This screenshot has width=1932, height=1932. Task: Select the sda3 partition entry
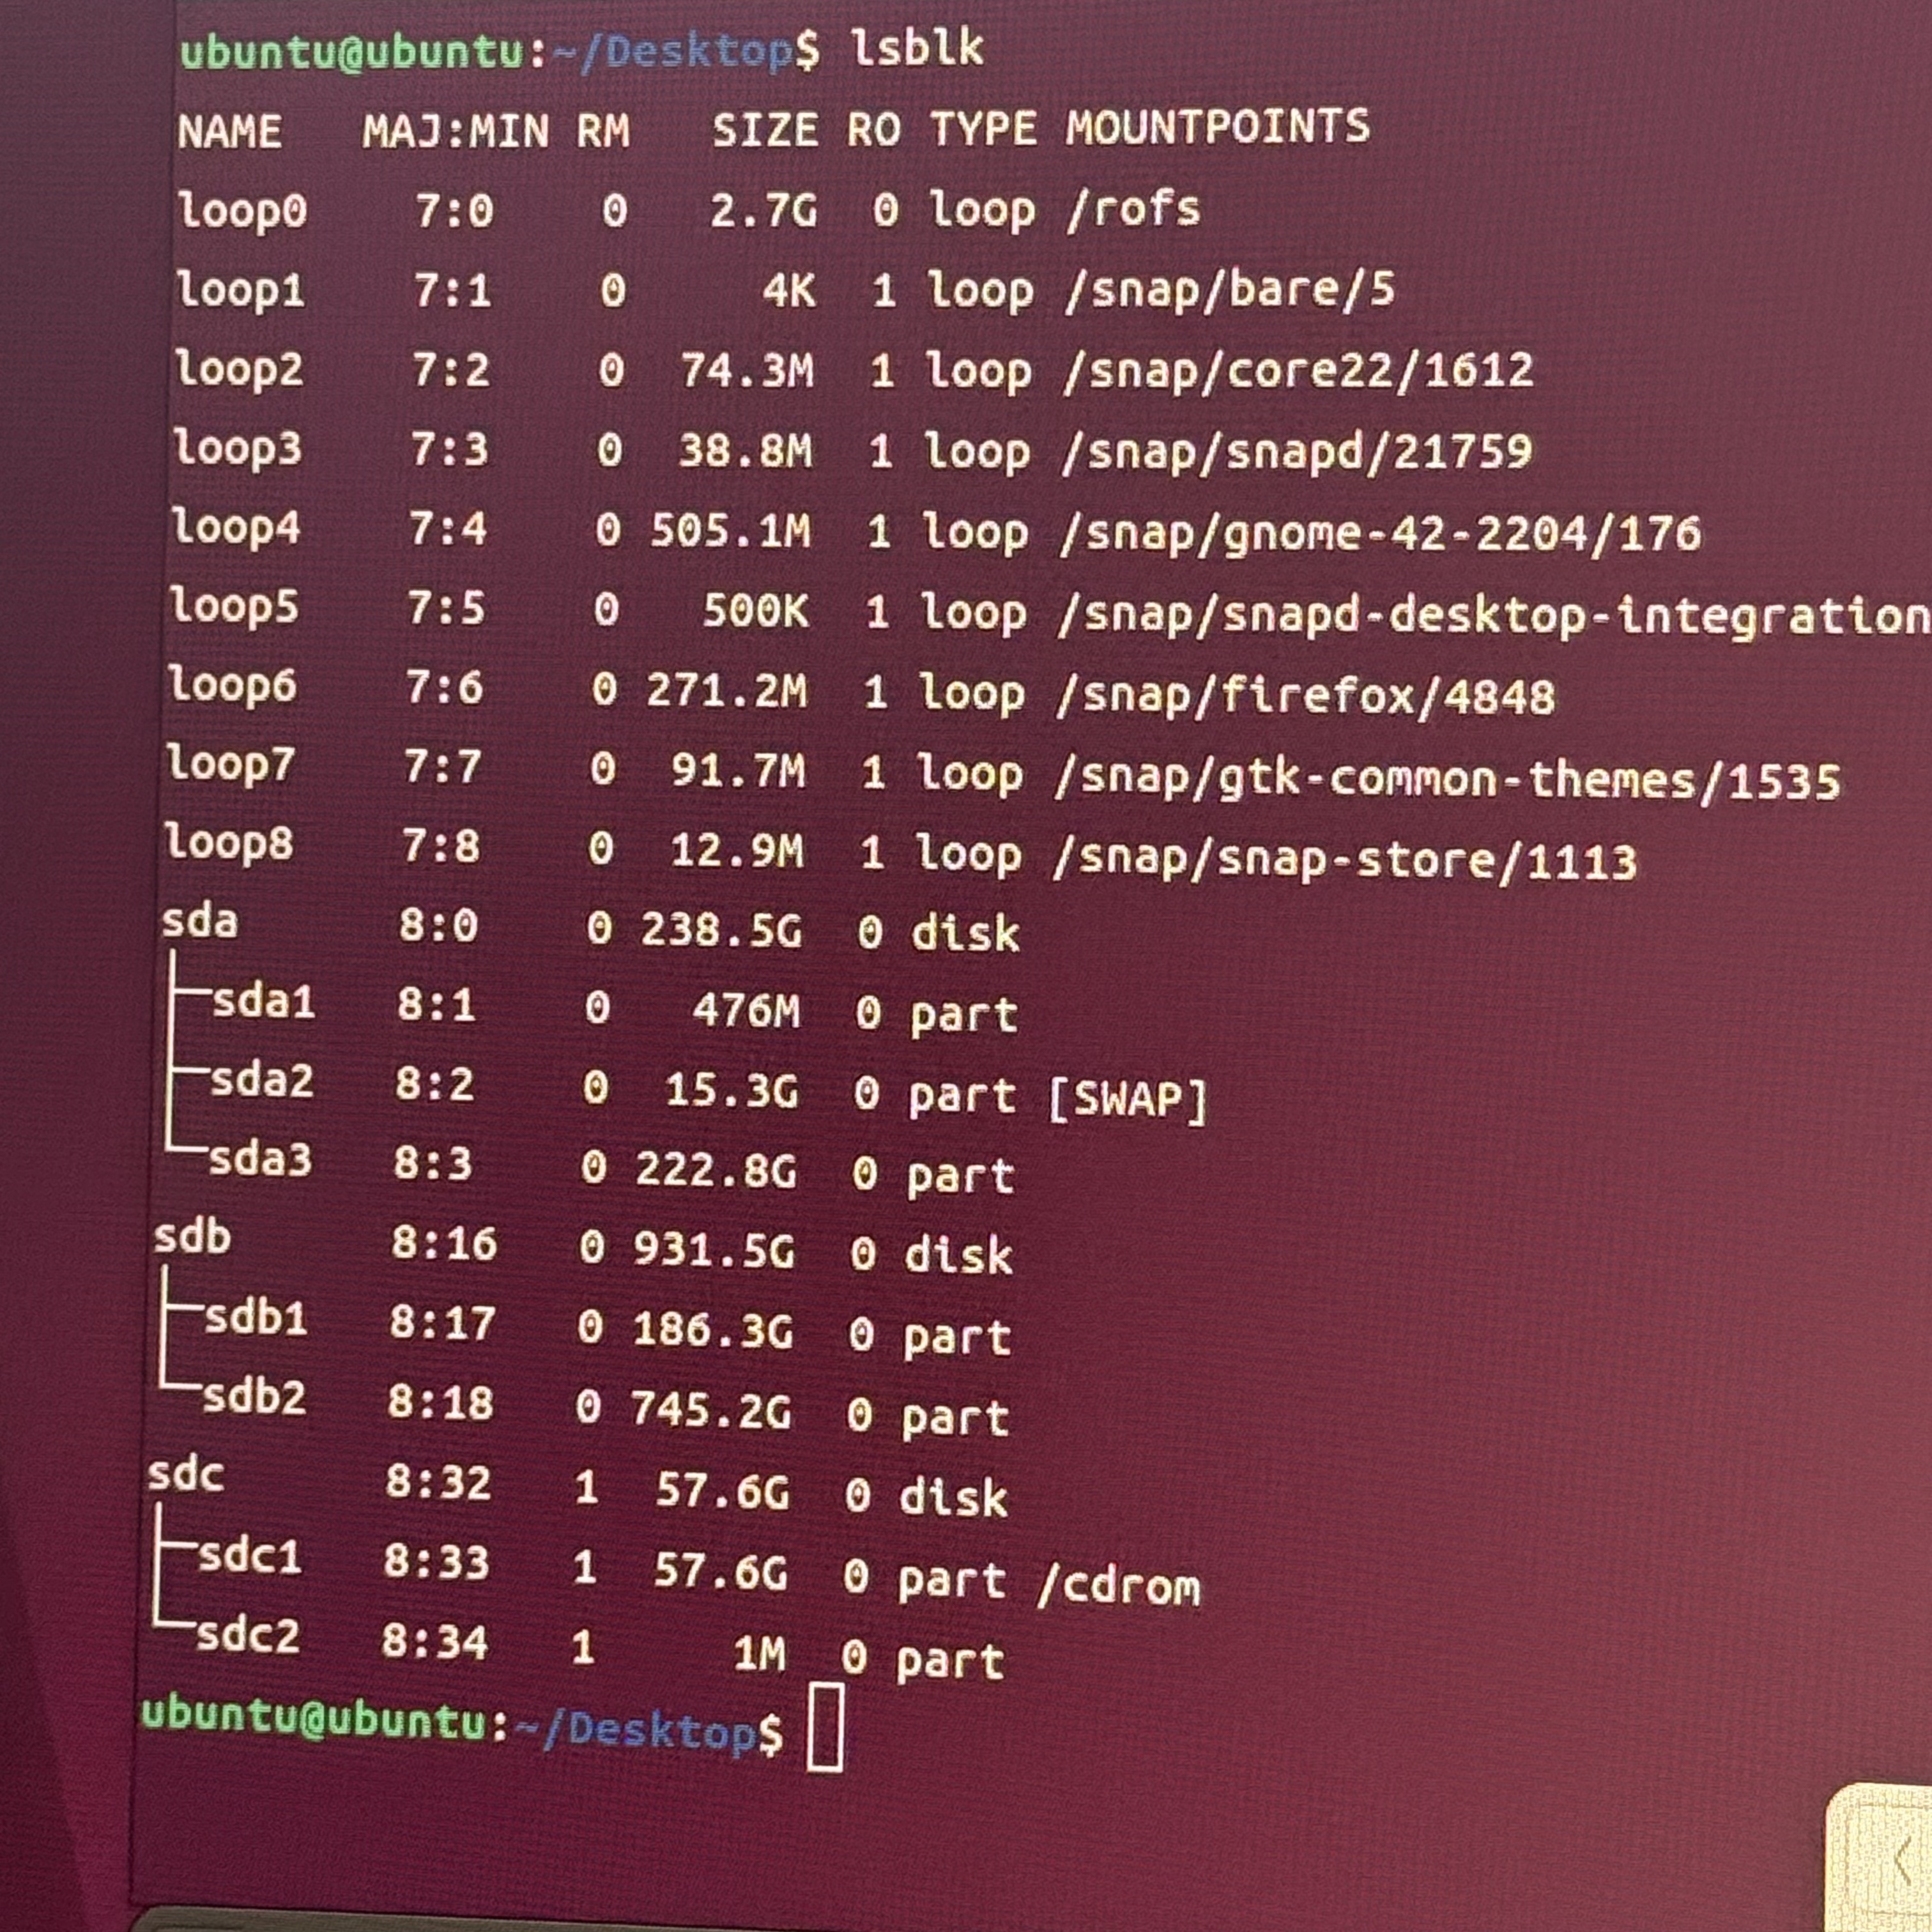coord(260,1160)
